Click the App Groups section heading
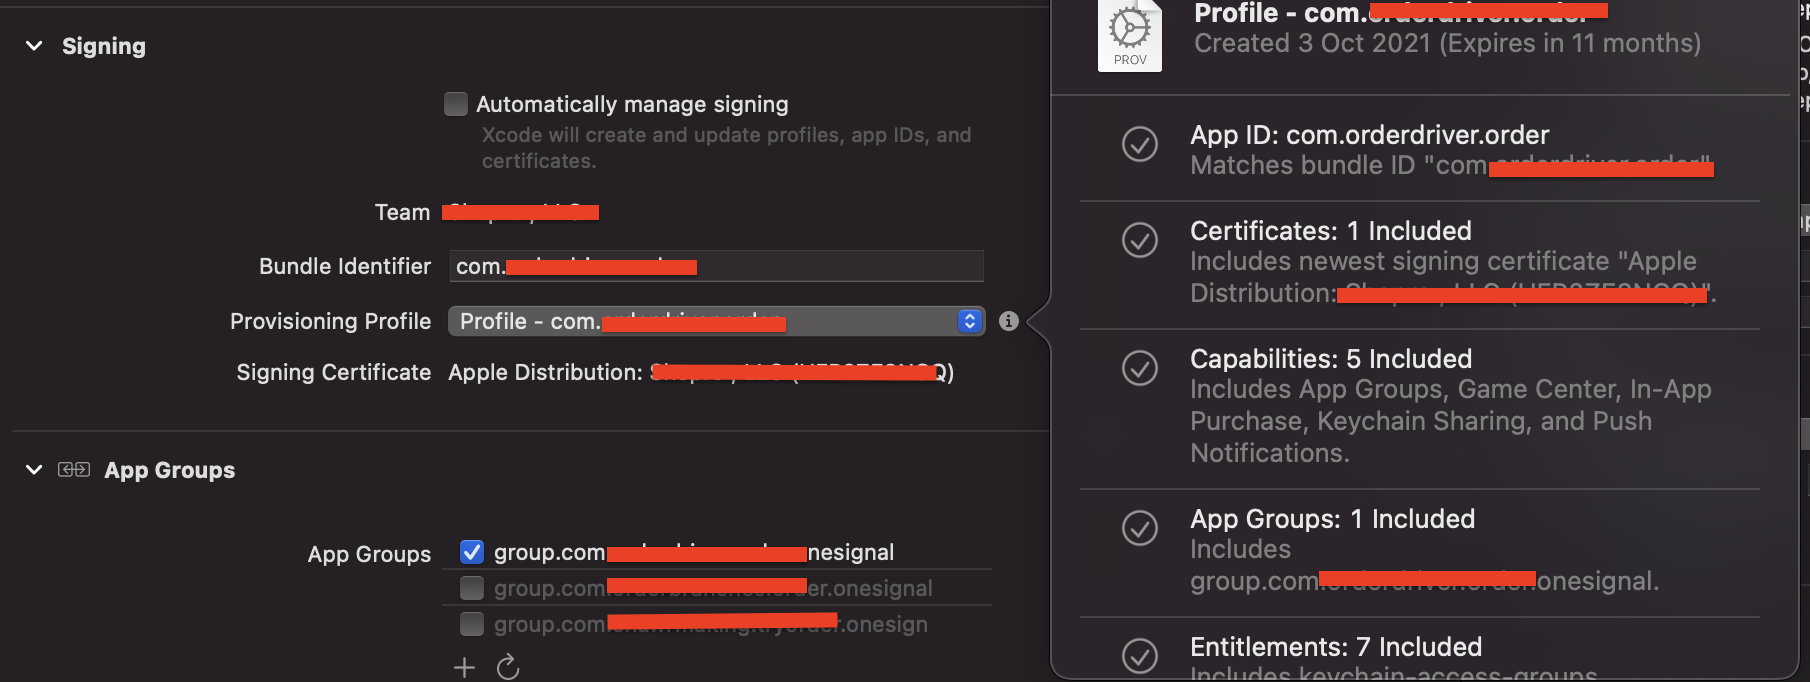Image resolution: width=1810 pixels, height=682 pixels. pos(170,470)
